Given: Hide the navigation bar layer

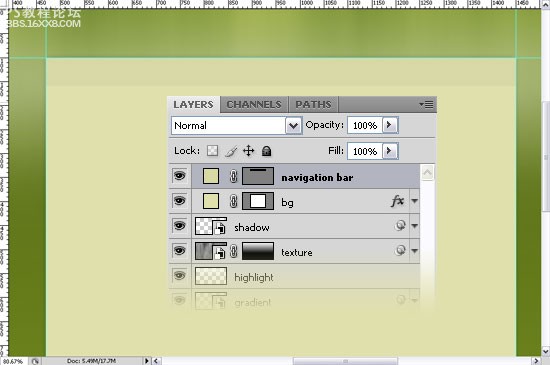Looking at the screenshot, I should (x=180, y=176).
